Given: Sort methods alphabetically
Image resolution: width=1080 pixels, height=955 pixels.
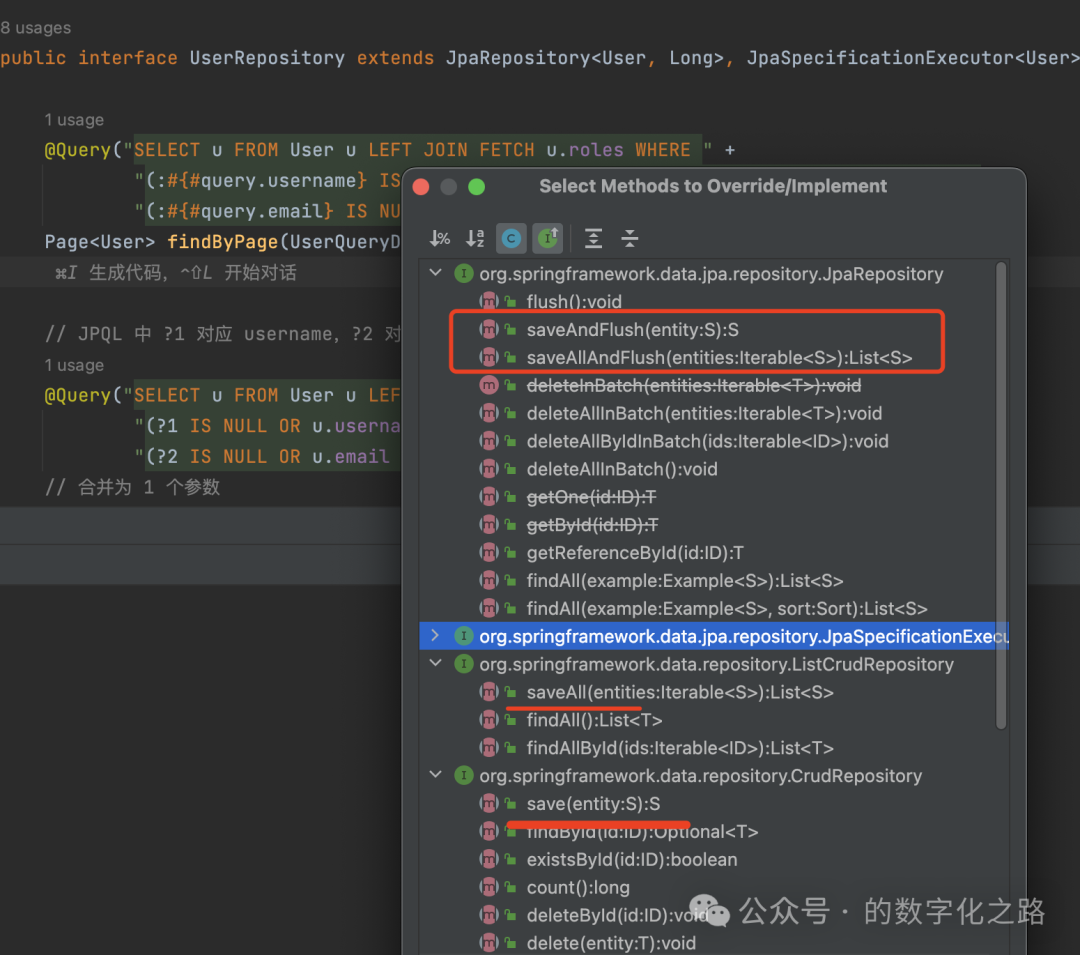Looking at the screenshot, I should pyautogui.click(x=475, y=239).
